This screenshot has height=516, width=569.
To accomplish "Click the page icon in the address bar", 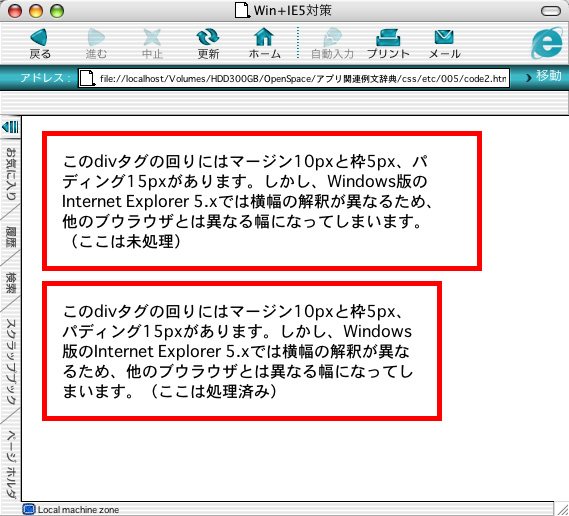I will coord(87,78).
